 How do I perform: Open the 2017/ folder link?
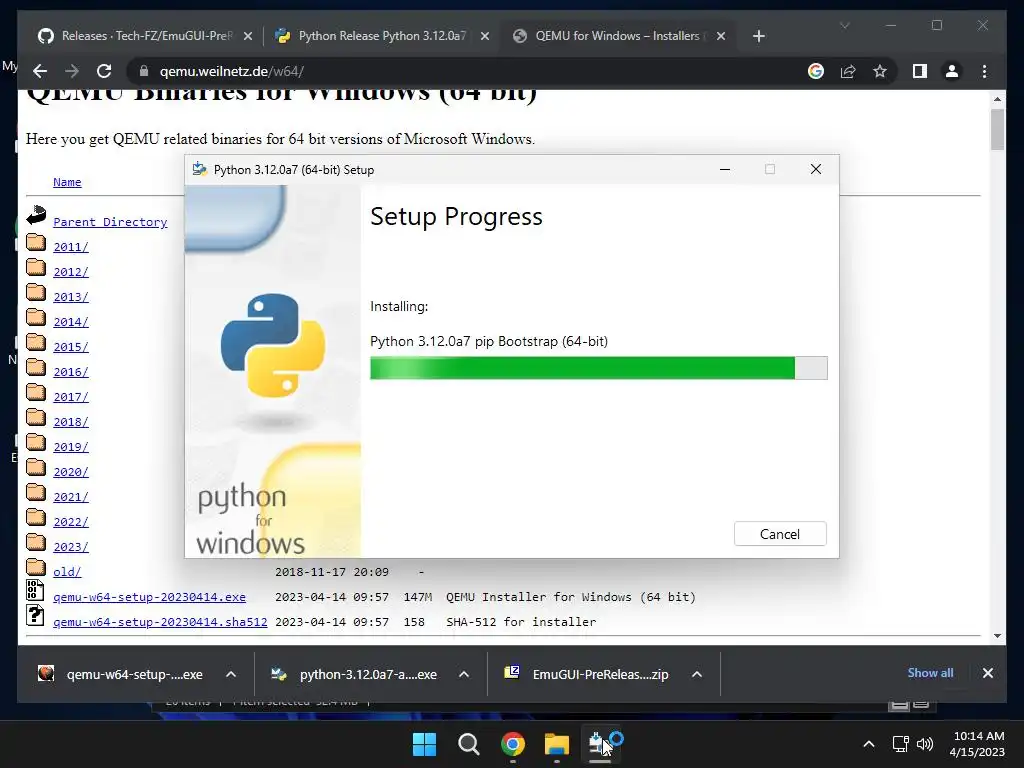(x=71, y=397)
